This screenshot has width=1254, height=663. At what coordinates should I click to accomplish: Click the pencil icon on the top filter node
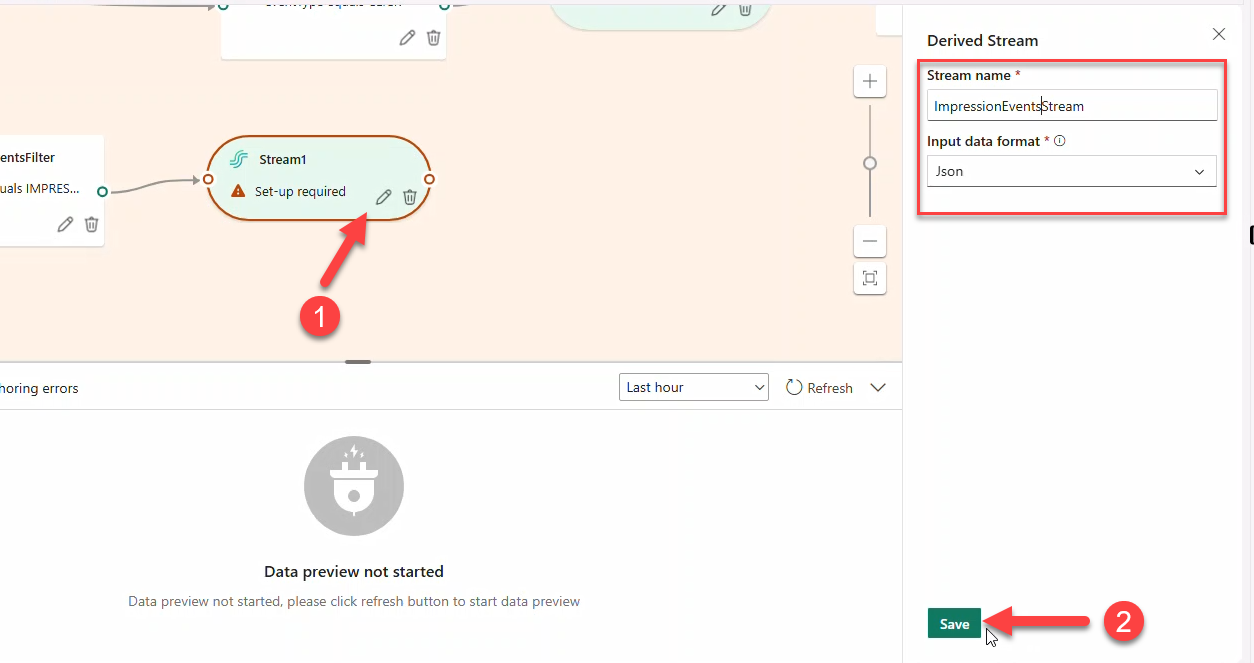407,37
